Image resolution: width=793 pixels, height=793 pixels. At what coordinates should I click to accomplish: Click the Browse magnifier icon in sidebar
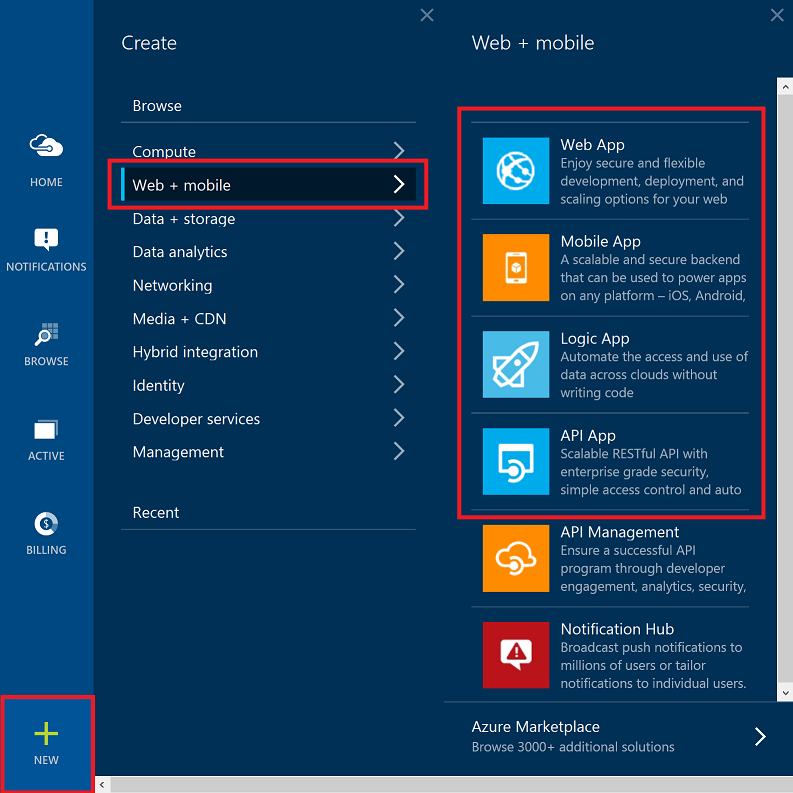click(x=46, y=334)
